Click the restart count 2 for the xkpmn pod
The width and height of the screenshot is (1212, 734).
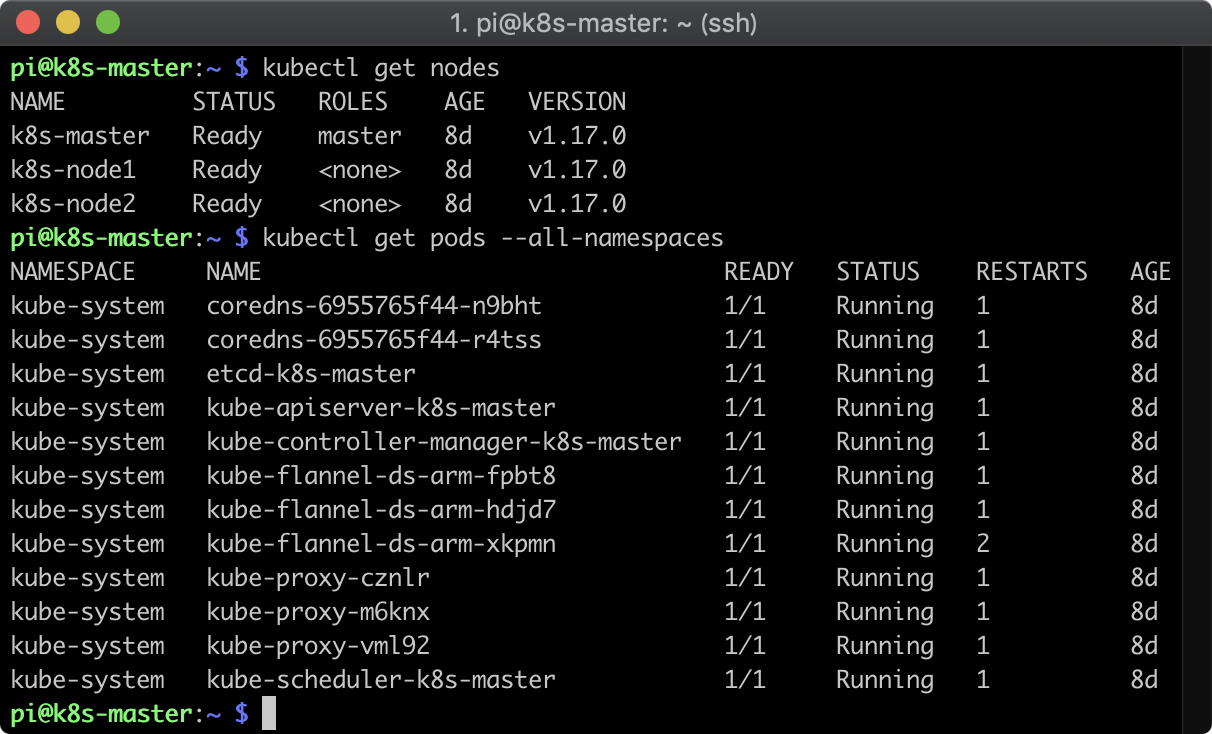[983, 544]
